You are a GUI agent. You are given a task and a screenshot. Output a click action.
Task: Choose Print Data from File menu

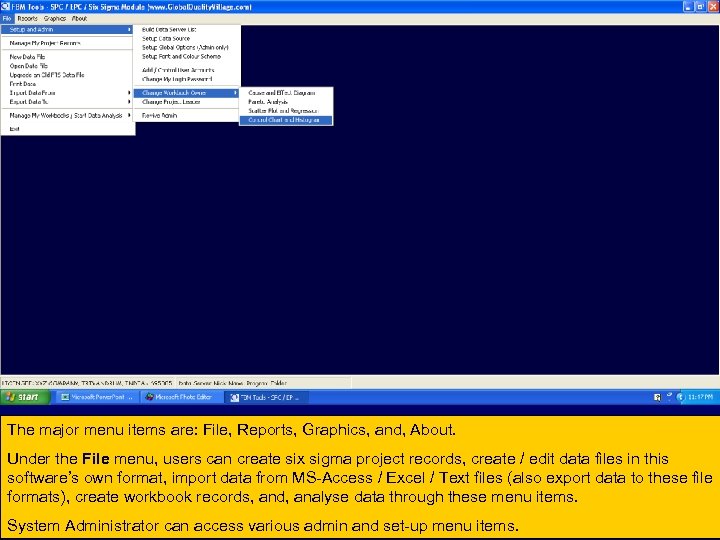point(67,84)
